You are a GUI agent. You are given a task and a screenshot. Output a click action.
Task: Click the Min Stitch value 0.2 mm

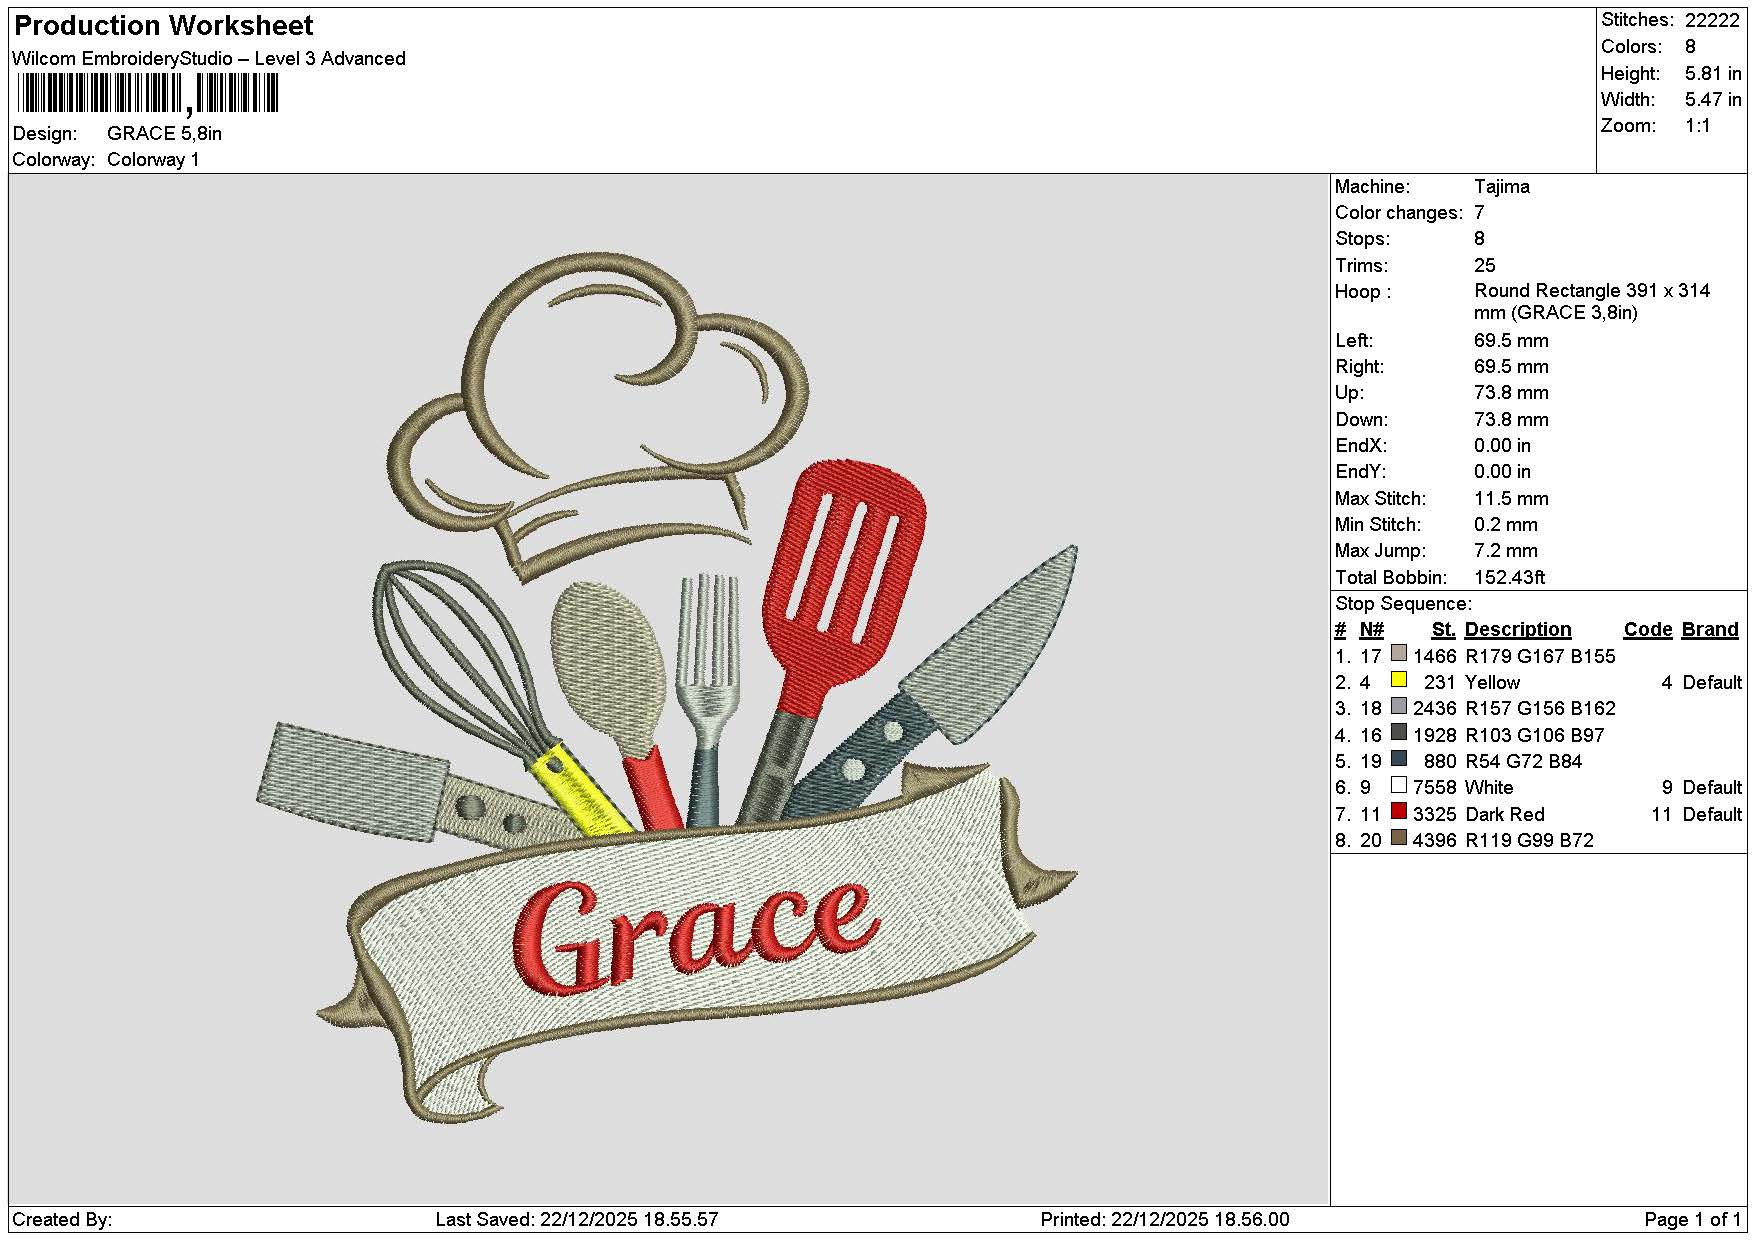point(1506,525)
